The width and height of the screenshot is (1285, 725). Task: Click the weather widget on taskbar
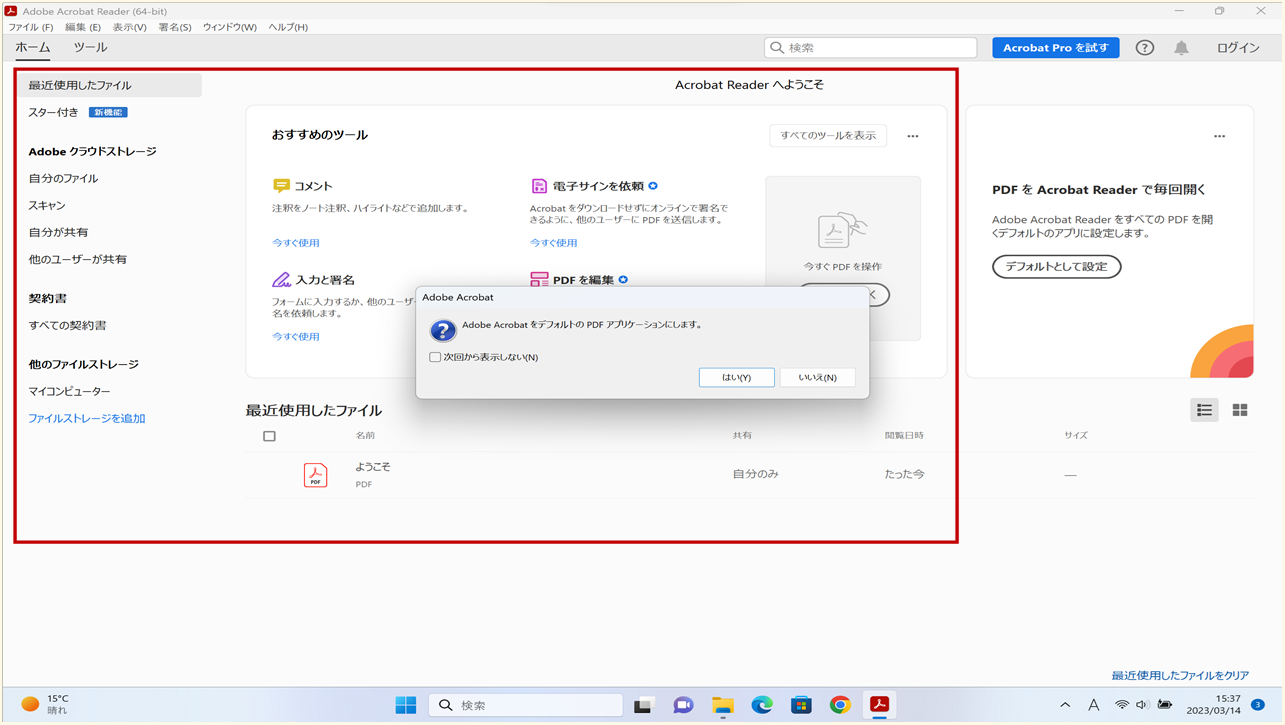tap(45, 705)
